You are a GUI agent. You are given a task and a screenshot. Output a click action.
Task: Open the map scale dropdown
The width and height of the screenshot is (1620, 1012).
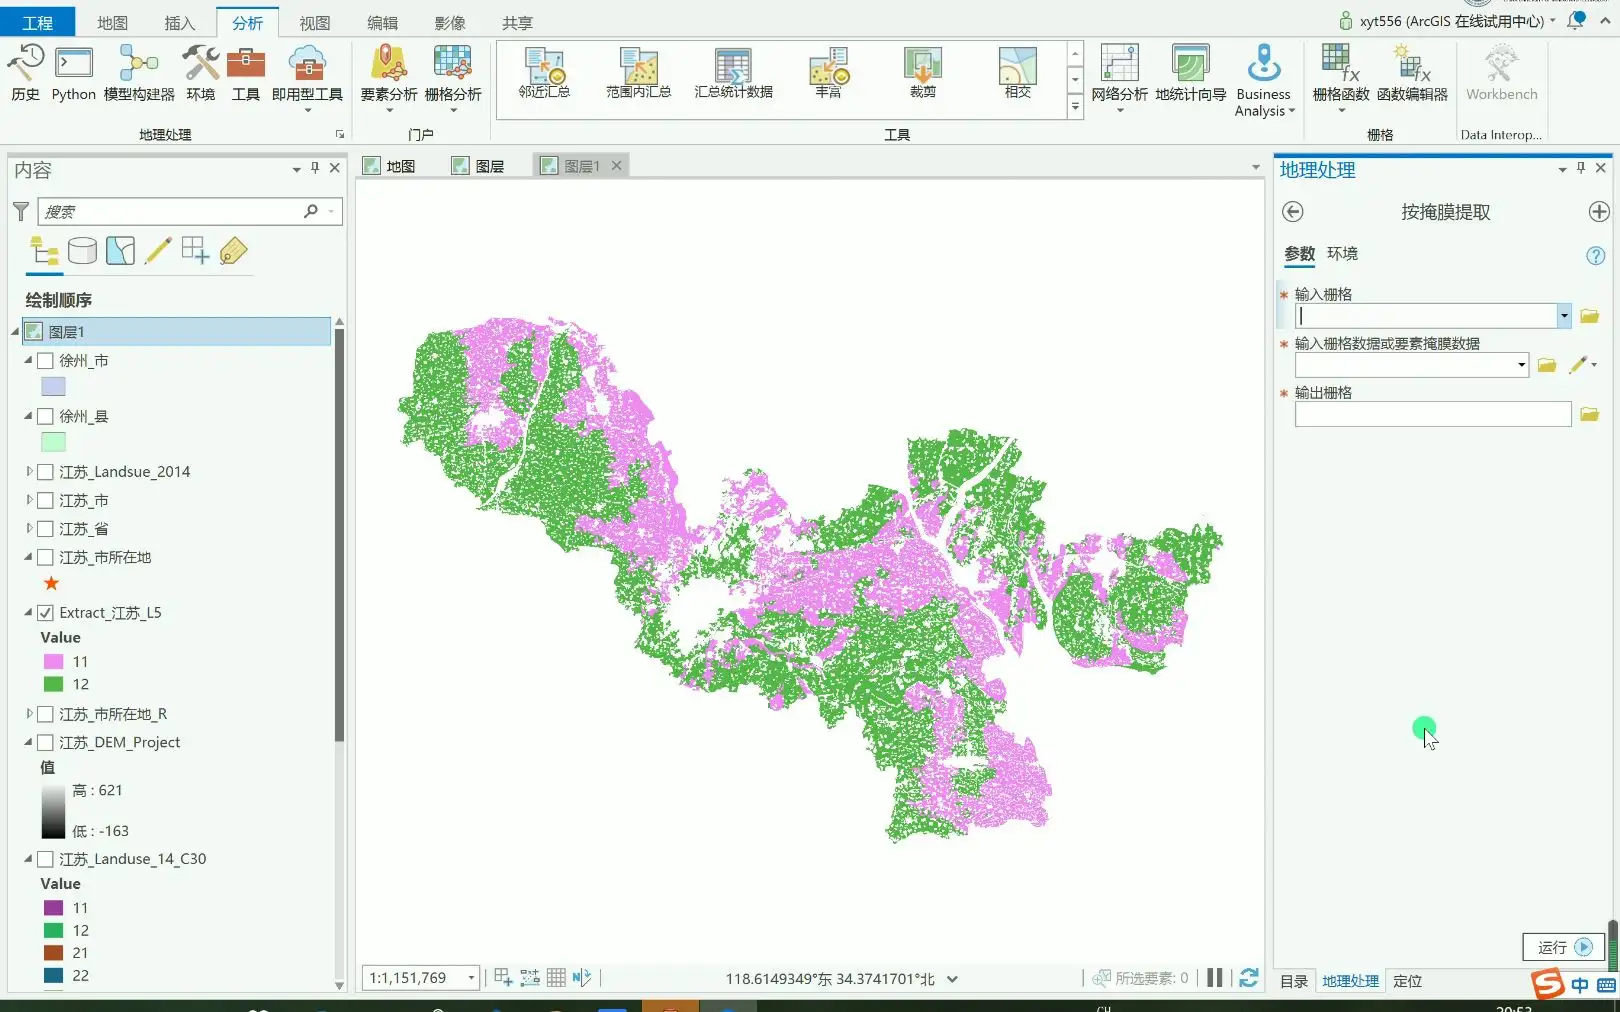click(471, 978)
